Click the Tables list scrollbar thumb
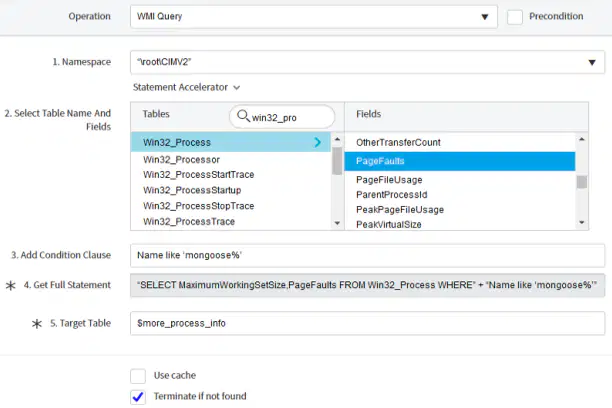Screen dimensions: 612x408 click(x=337, y=161)
